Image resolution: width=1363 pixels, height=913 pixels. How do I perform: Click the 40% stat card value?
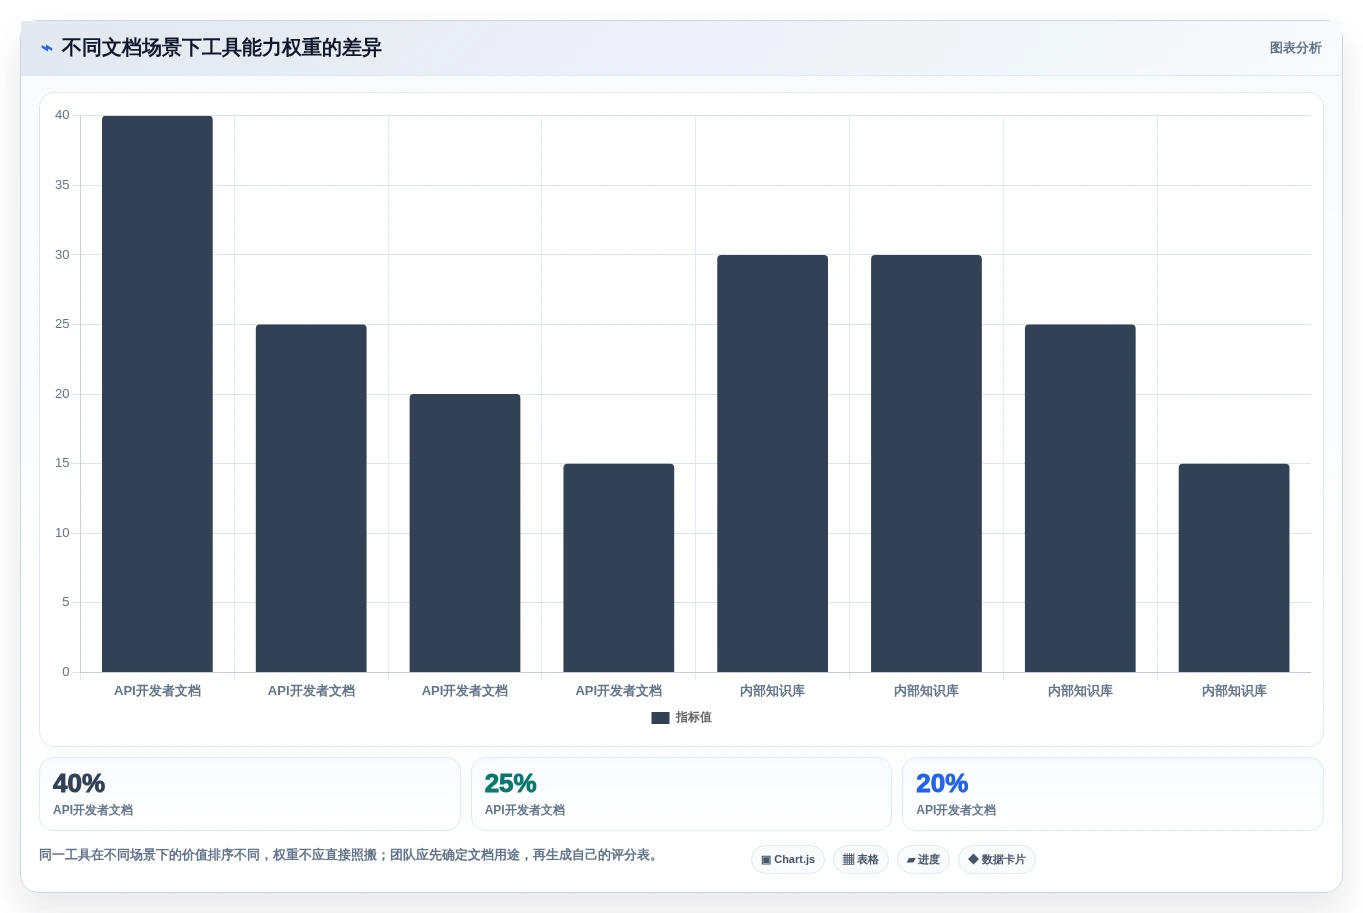pos(79,783)
